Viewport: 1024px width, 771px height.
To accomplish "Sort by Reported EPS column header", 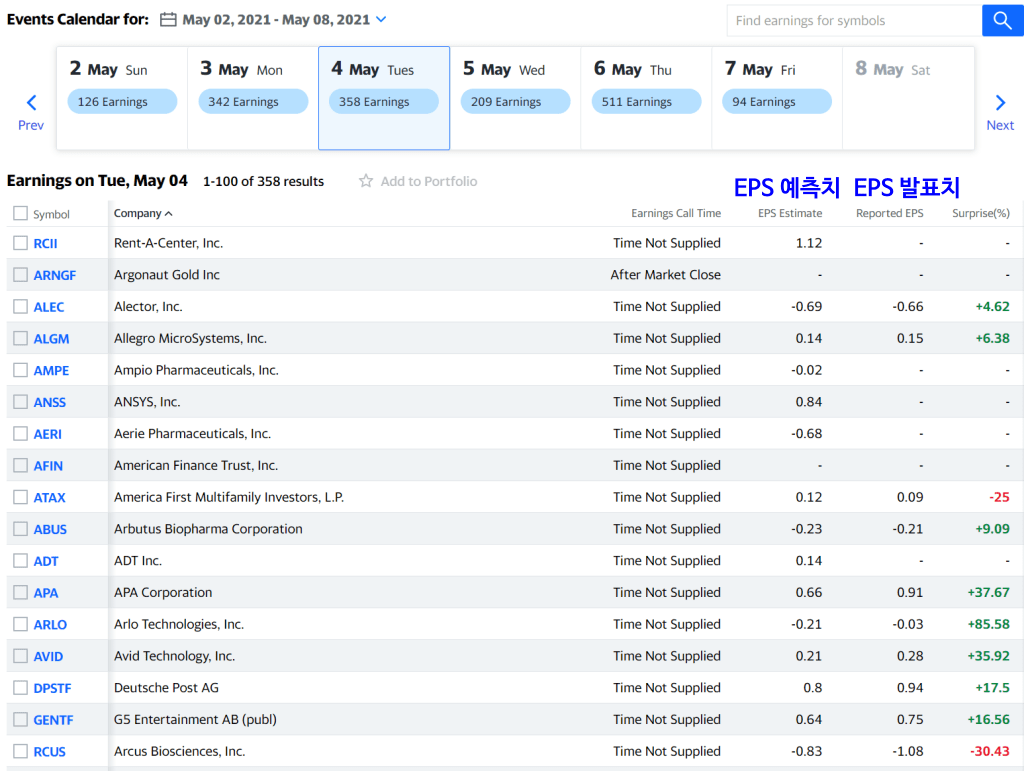I will 889,213.
